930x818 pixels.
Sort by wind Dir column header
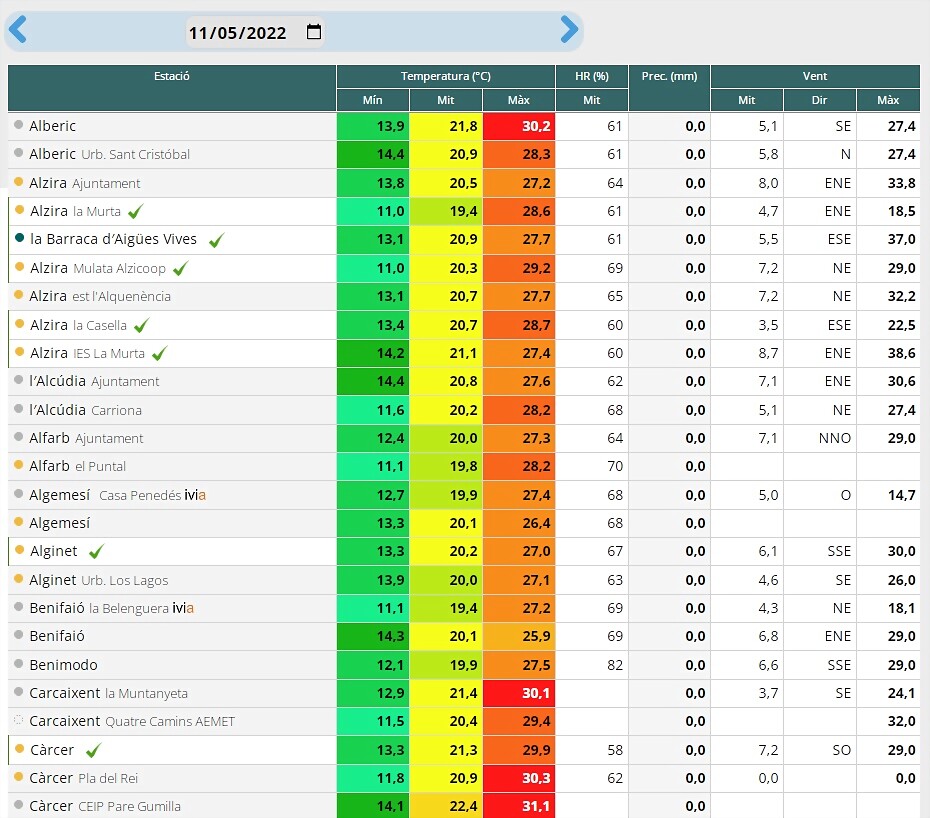820,100
